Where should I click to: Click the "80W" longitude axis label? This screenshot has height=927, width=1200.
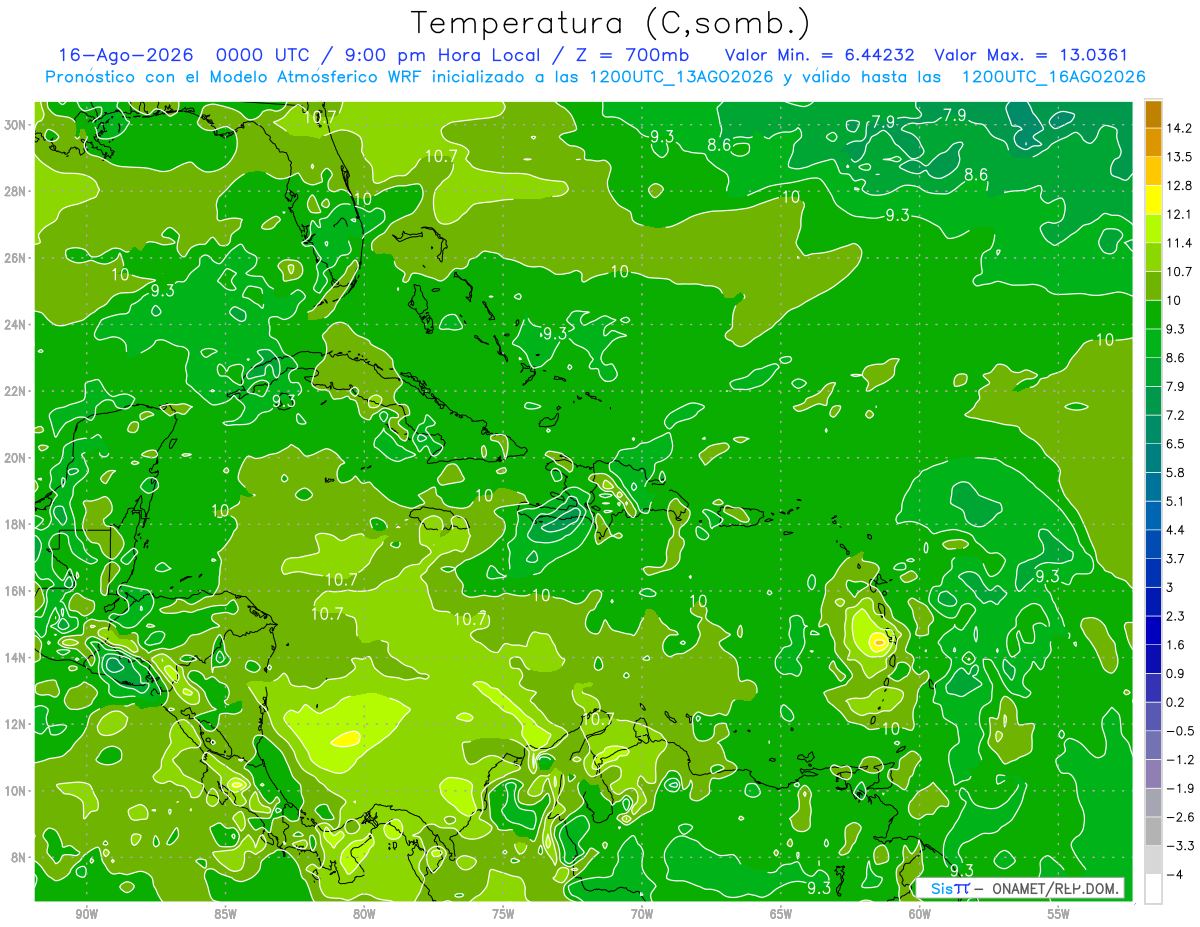(x=364, y=915)
